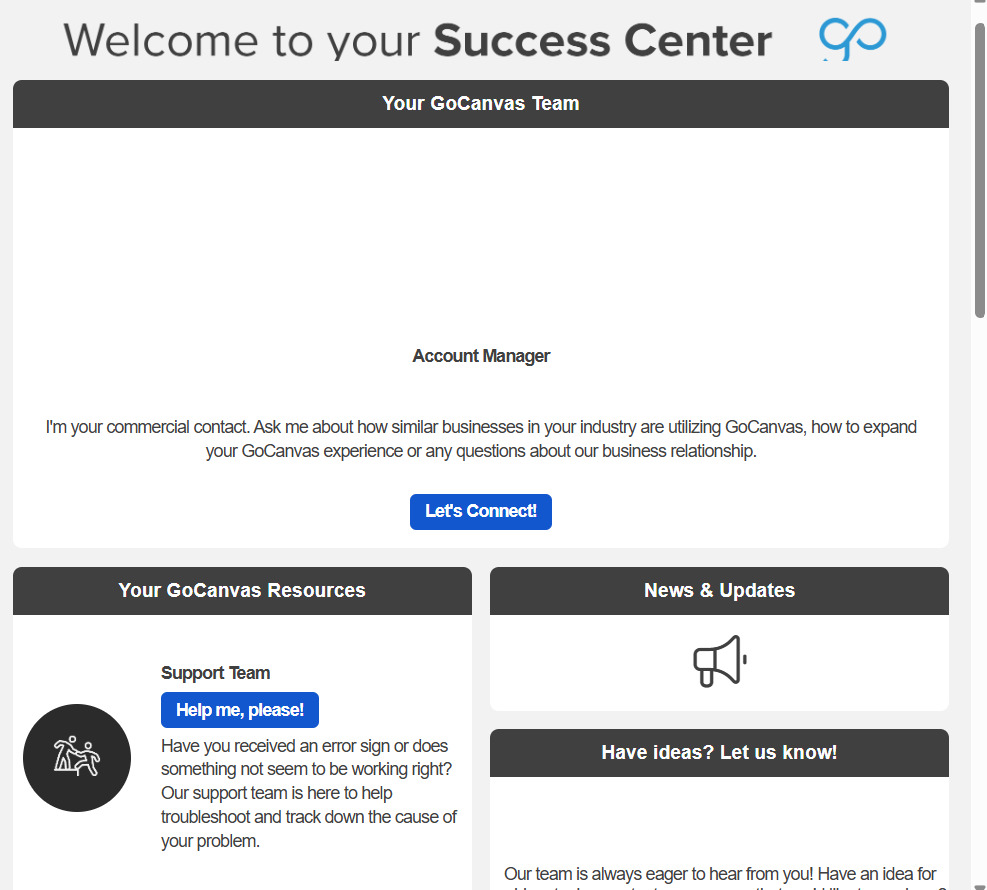The width and height of the screenshot is (987, 890).
Task: Click the GoCanvas logo icon
Action: tap(852, 40)
